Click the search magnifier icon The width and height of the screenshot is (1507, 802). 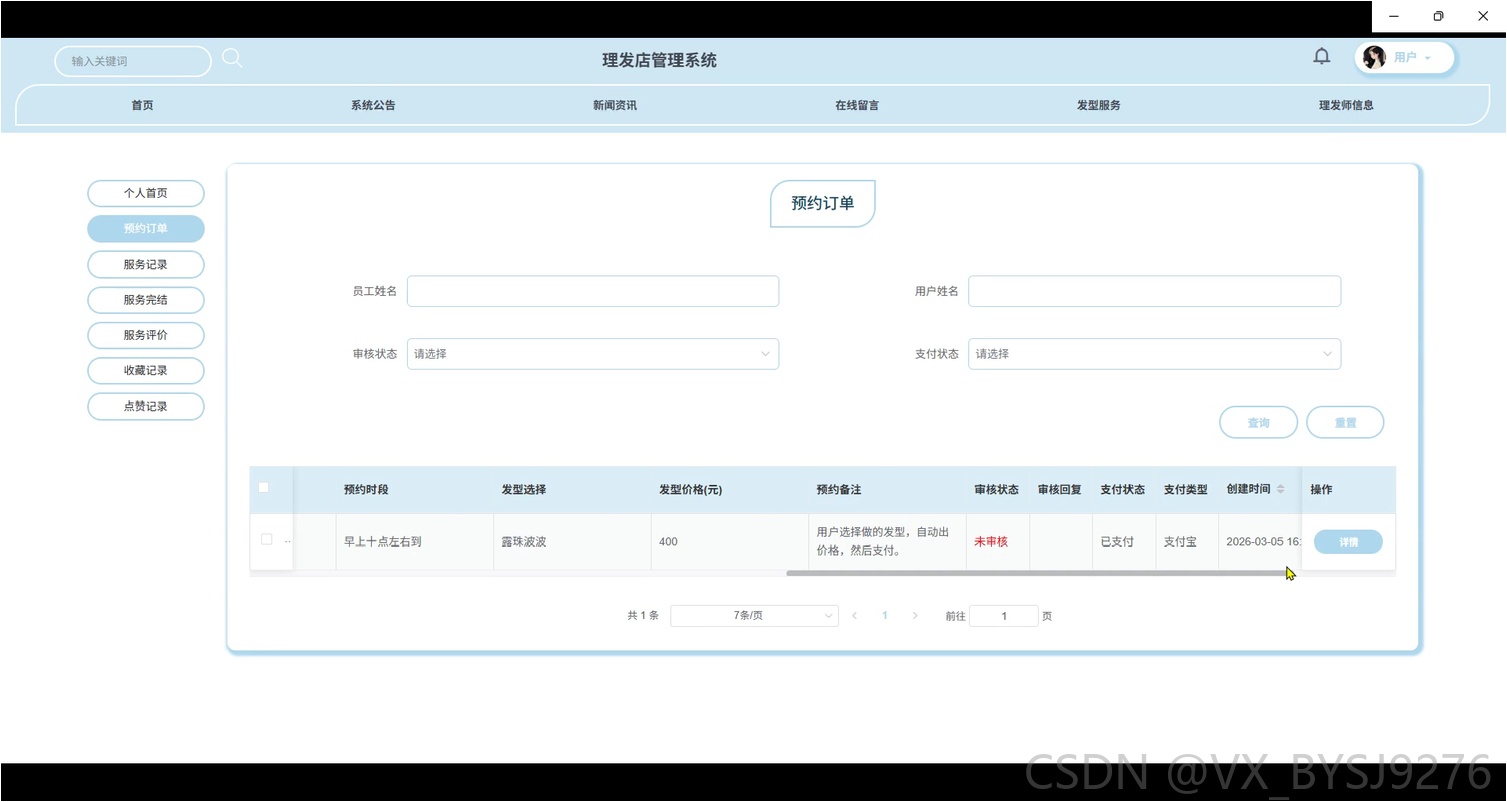point(232,59)
